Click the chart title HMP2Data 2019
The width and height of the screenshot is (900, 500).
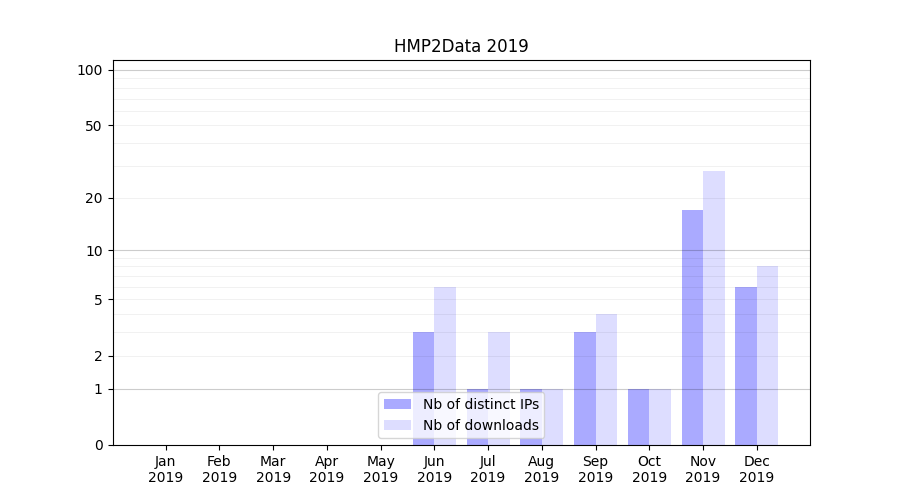click(x=460, y=46)
